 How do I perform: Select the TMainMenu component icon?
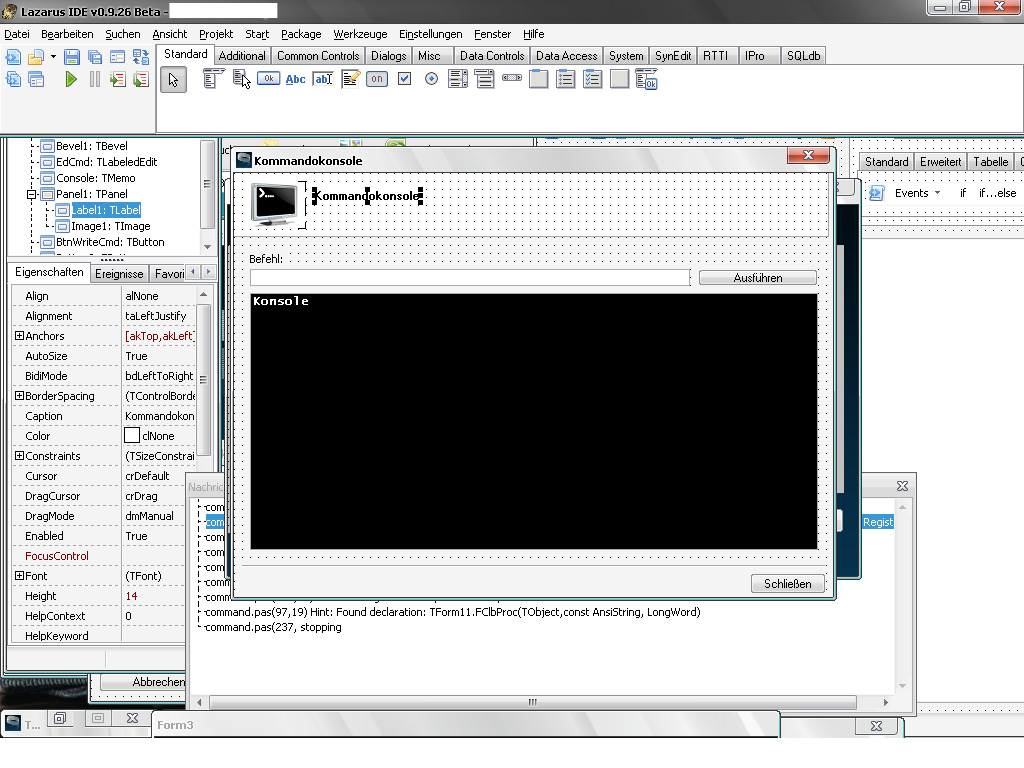click(213, 79)
